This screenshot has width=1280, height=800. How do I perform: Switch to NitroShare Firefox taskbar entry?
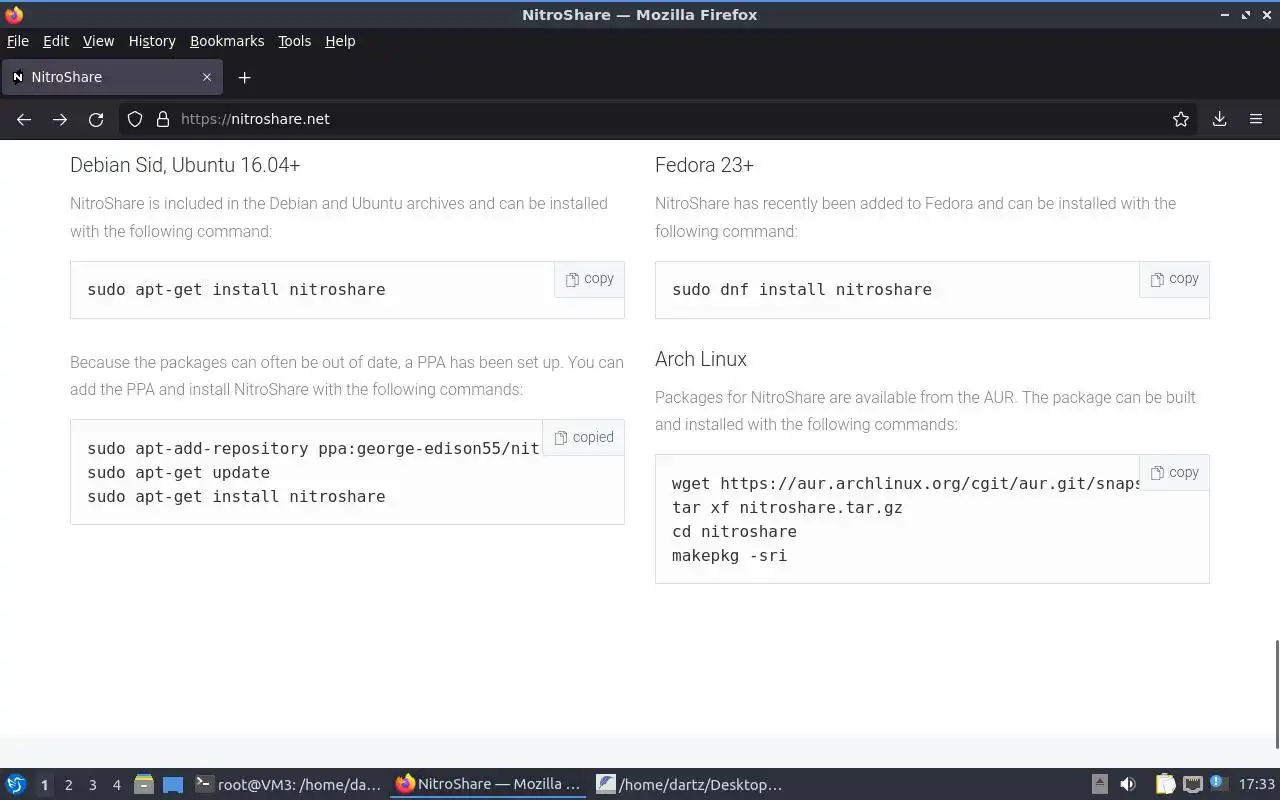[488, 785]
